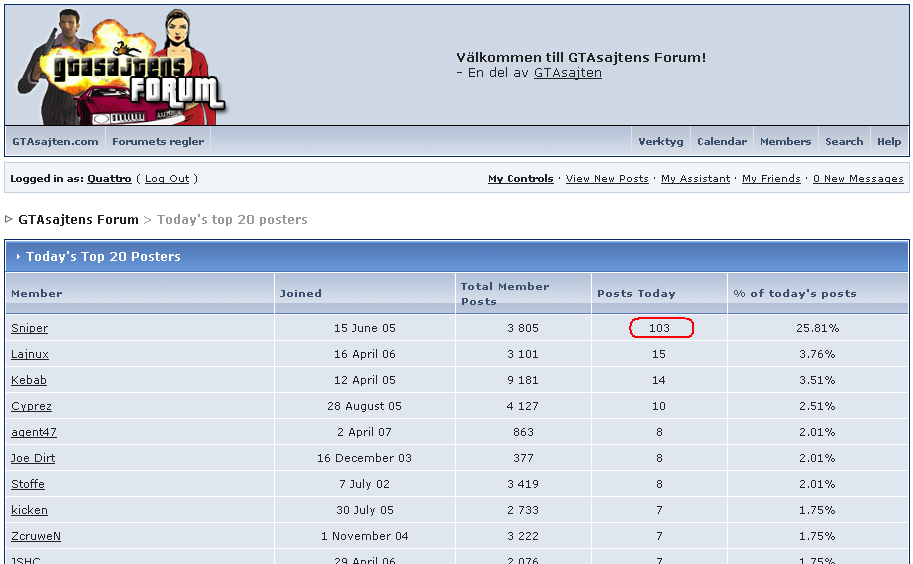
Task: Click Kebab's posts today value 14
Action: point(659,380)
